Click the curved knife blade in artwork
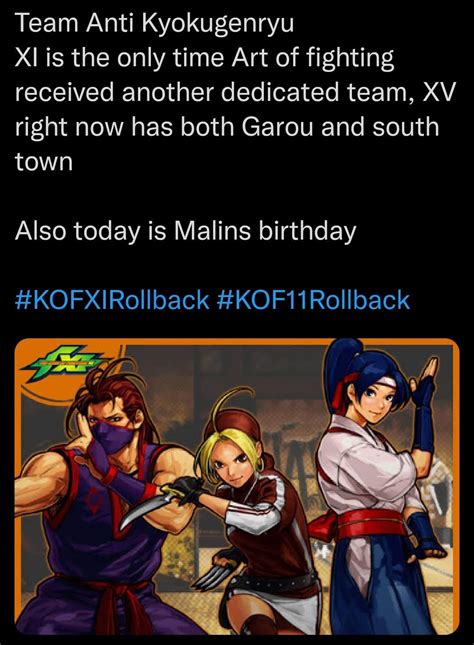 point(144,509)
